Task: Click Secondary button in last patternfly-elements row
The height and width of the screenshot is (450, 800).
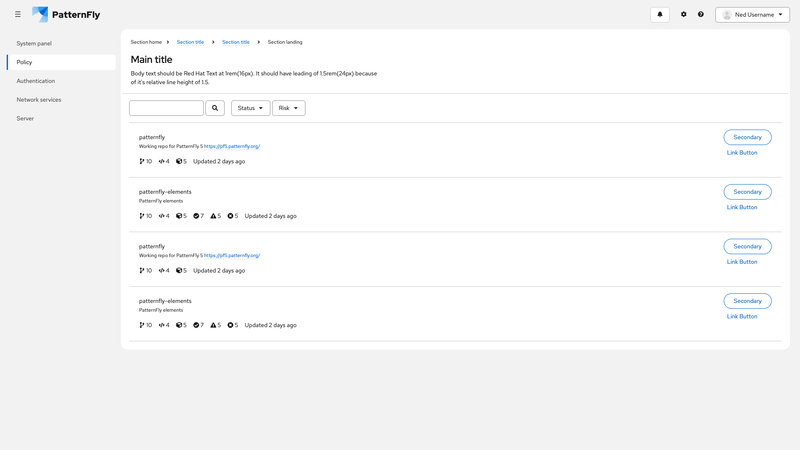Action: [747, 301]
